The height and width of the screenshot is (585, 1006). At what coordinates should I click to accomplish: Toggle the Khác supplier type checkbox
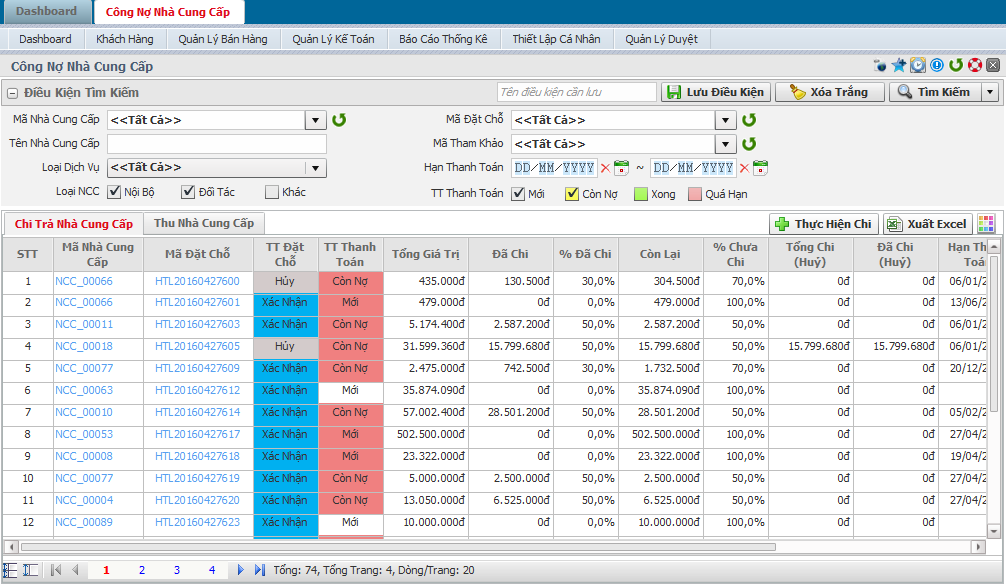(x=272, y=192)
